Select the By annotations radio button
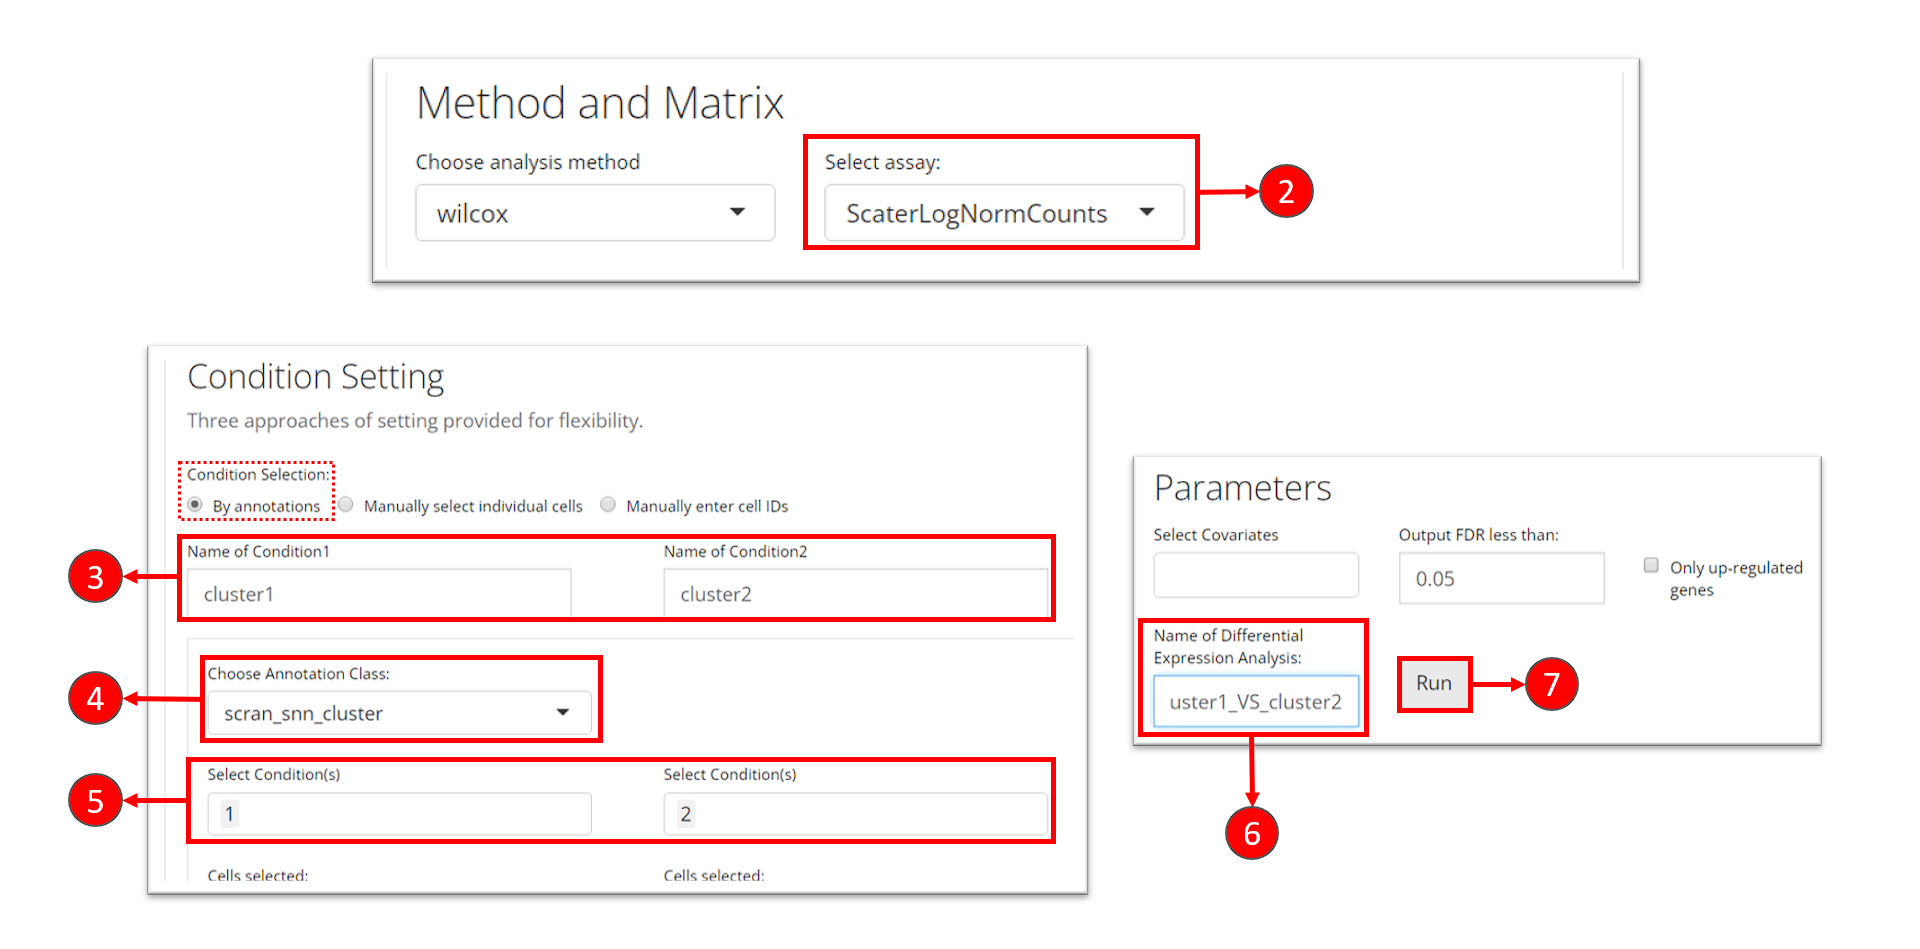1920x949 pixels. 195,505
